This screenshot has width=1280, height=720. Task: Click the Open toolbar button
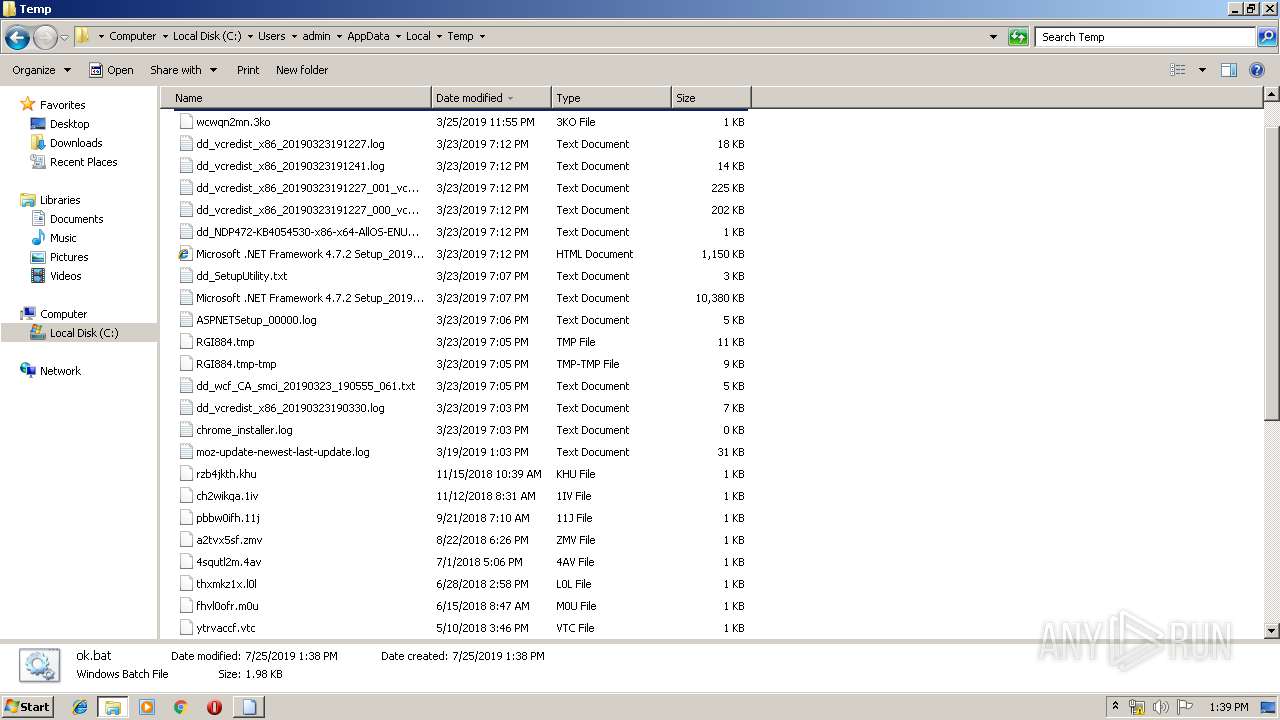point(111,70)
